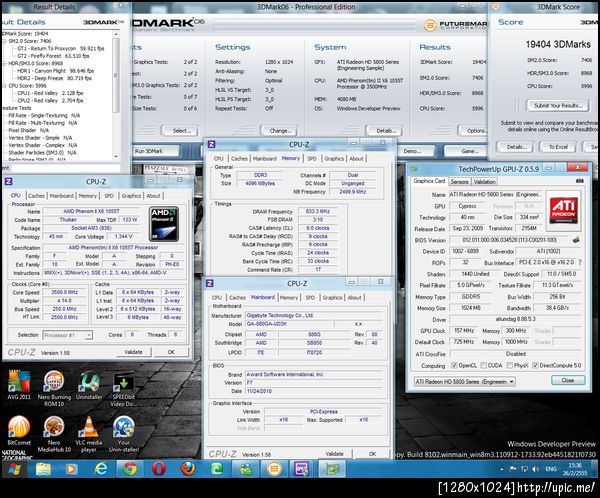Open AVG 2011 desktop shortcut
Viewport: 600px width, 498px height.
18,382
